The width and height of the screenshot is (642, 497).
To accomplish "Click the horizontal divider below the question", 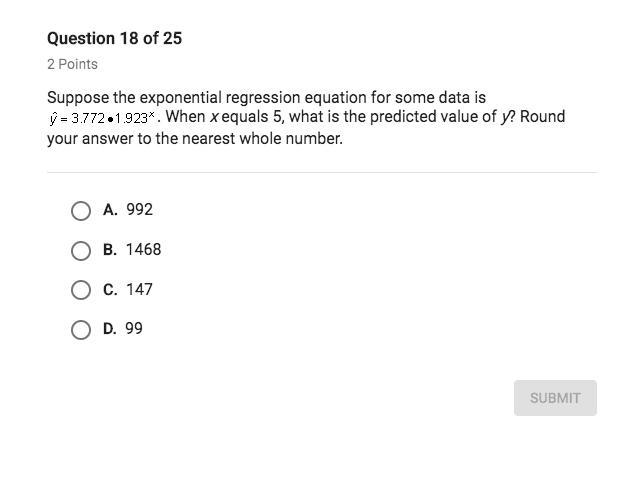I will click(x=321, y=172).
